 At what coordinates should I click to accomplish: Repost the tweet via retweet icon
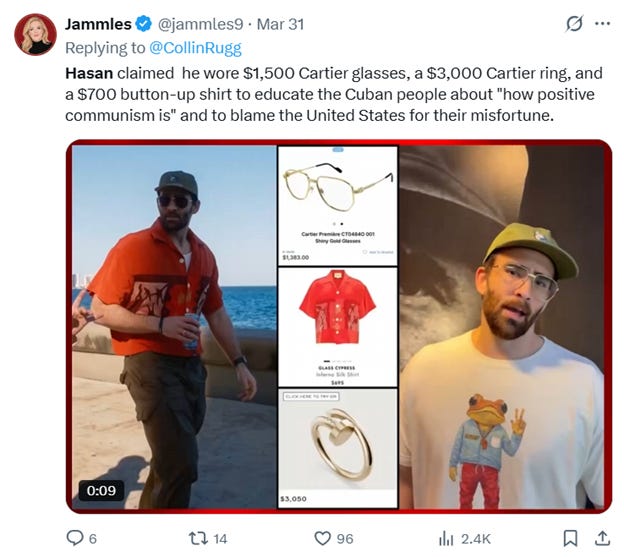198,538
